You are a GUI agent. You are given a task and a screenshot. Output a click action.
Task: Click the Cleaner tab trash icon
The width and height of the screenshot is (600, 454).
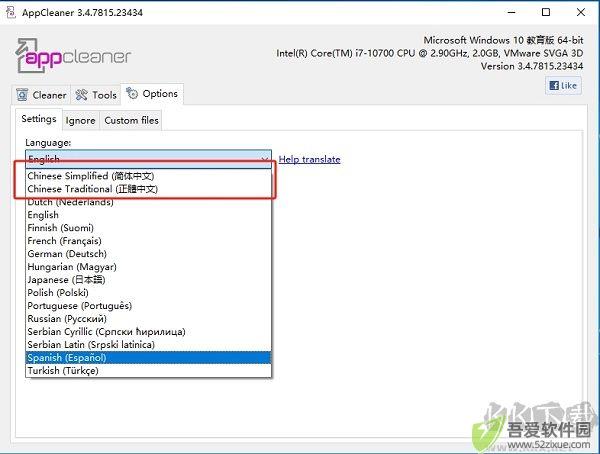coord(22,95)
